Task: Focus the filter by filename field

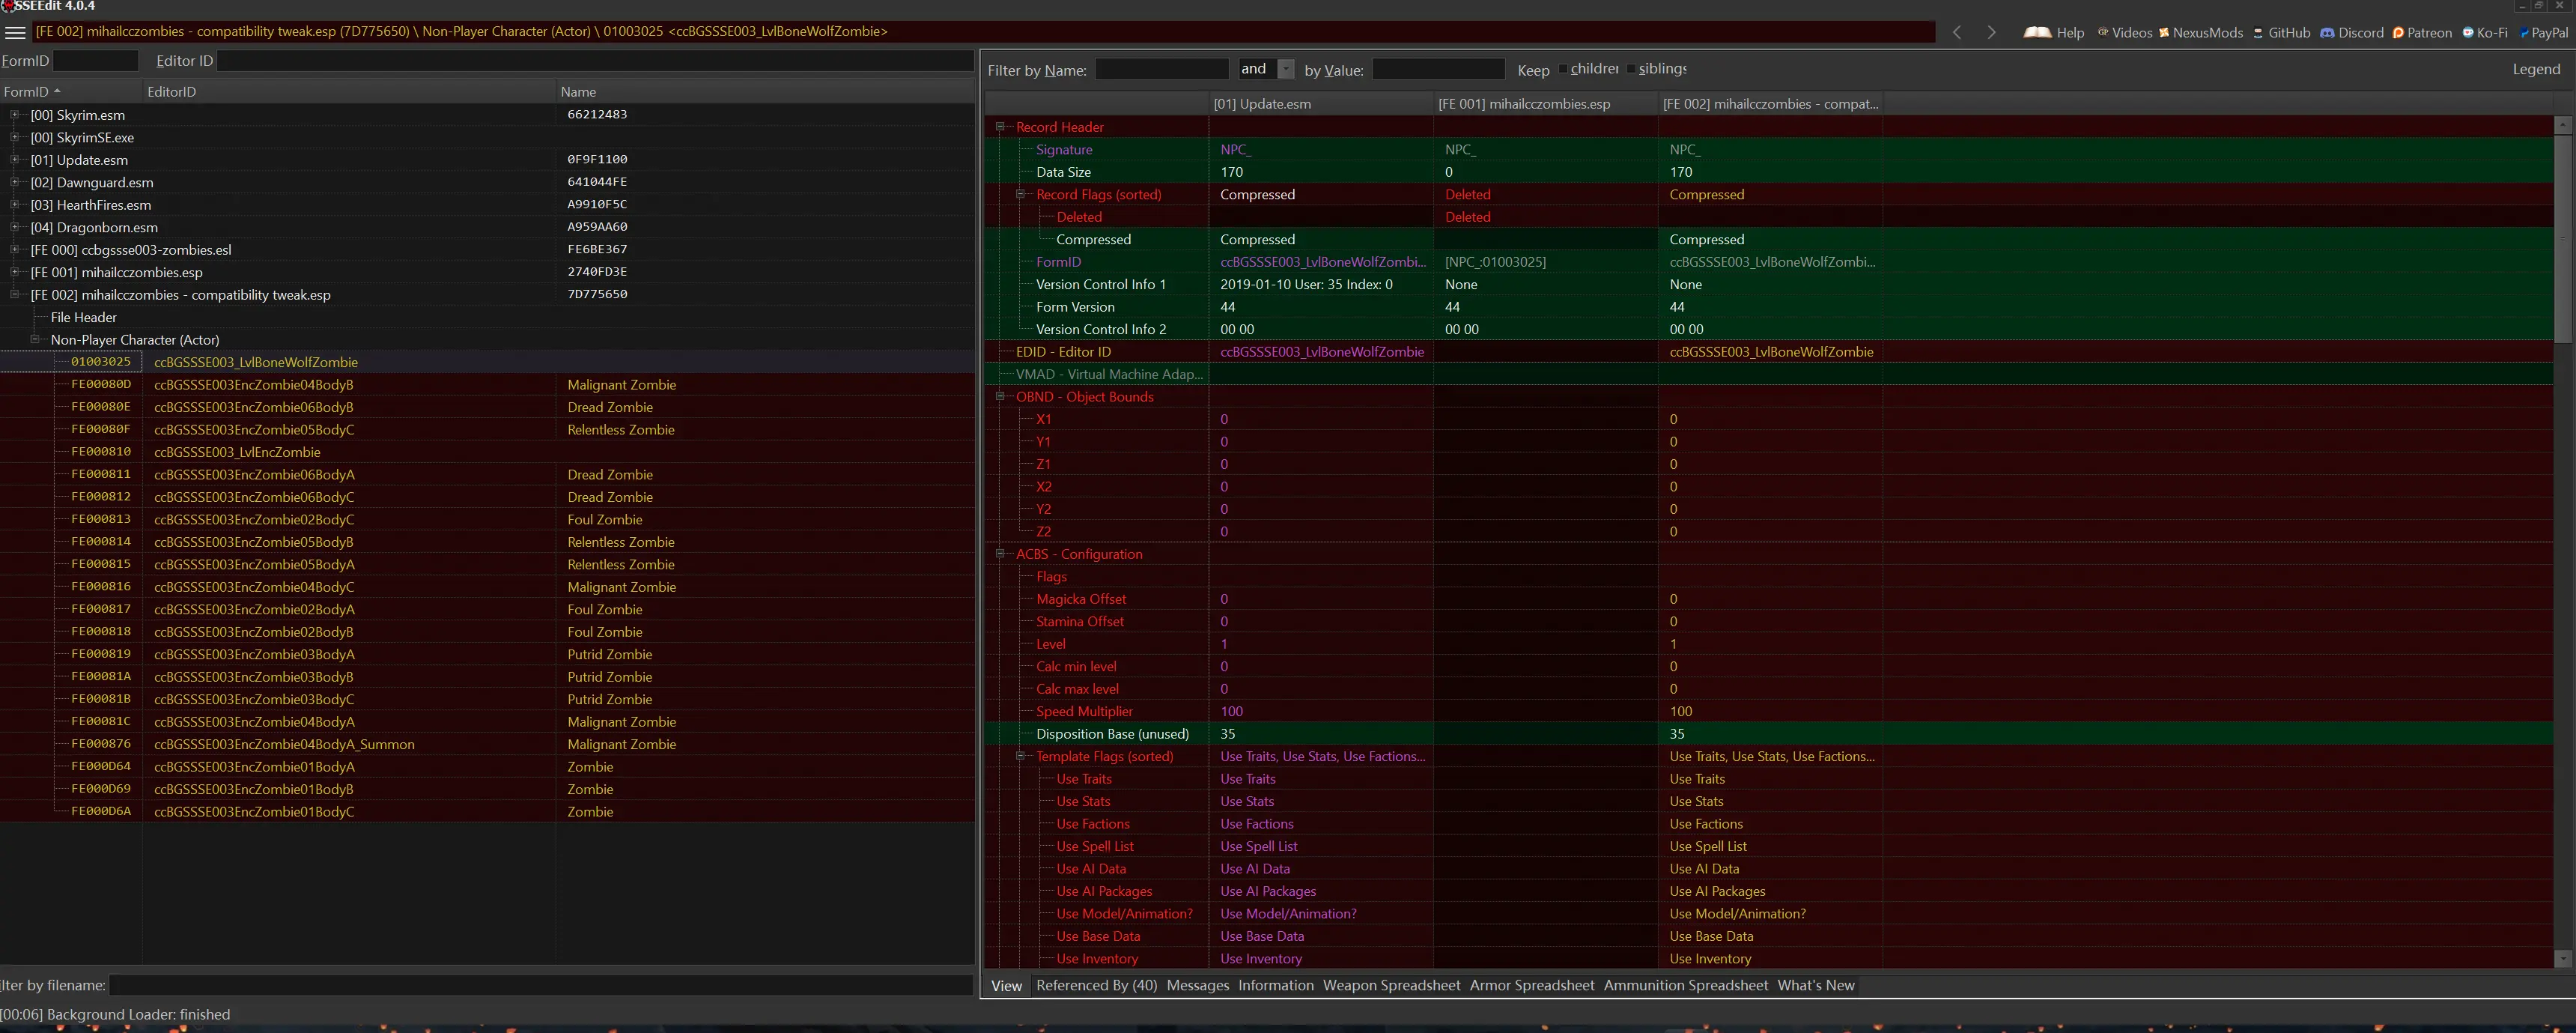Action: (x=540, y=985)
